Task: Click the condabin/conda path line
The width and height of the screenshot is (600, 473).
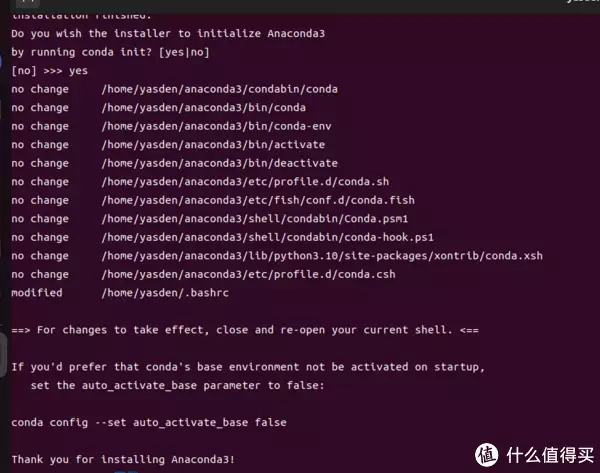Action: [220, 89]
